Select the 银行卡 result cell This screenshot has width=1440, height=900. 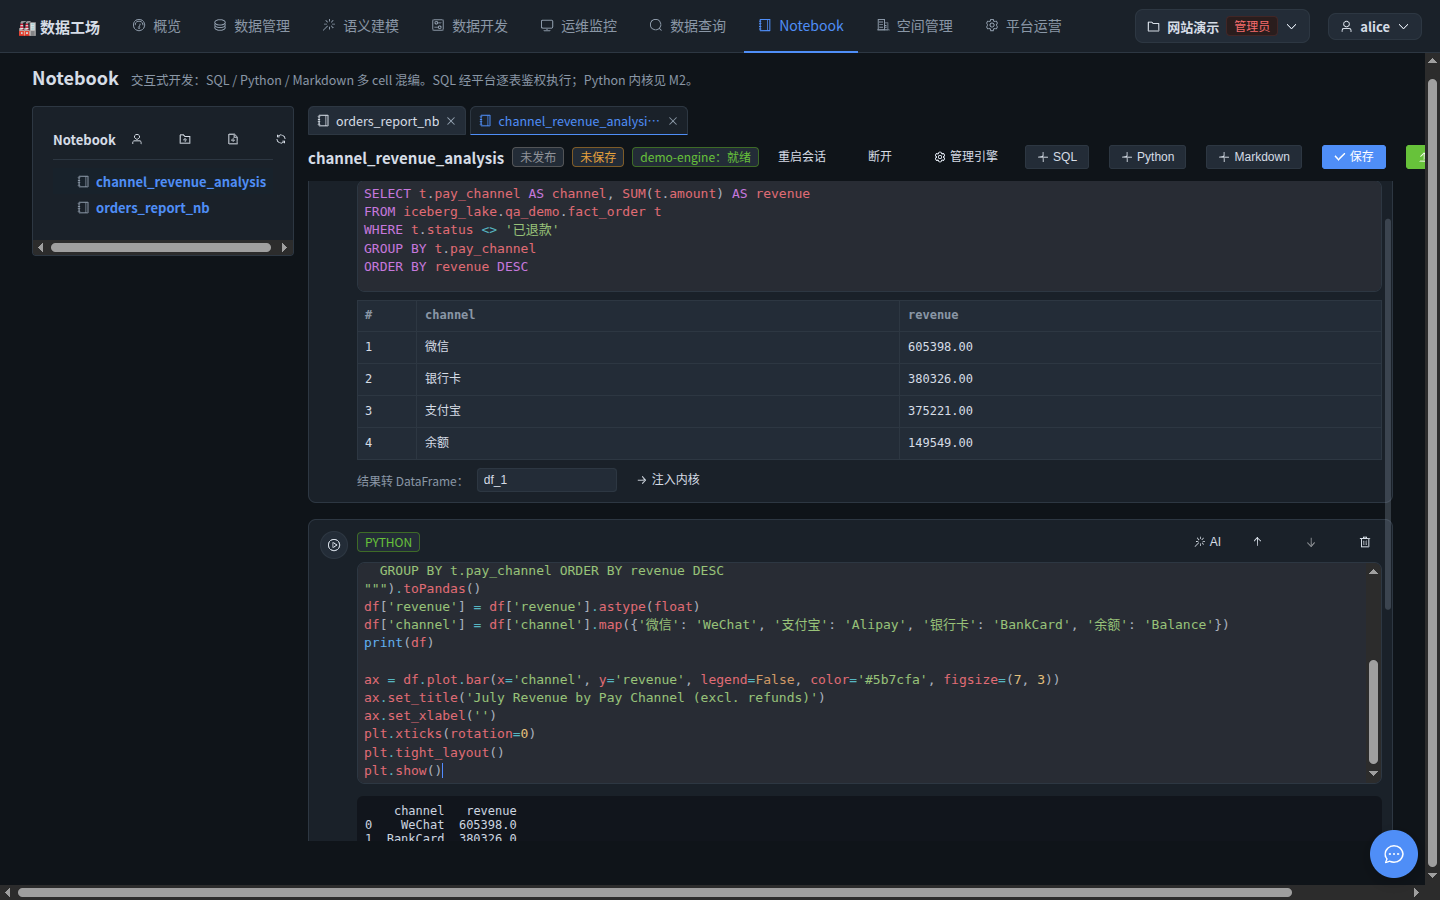click(658, 379)
